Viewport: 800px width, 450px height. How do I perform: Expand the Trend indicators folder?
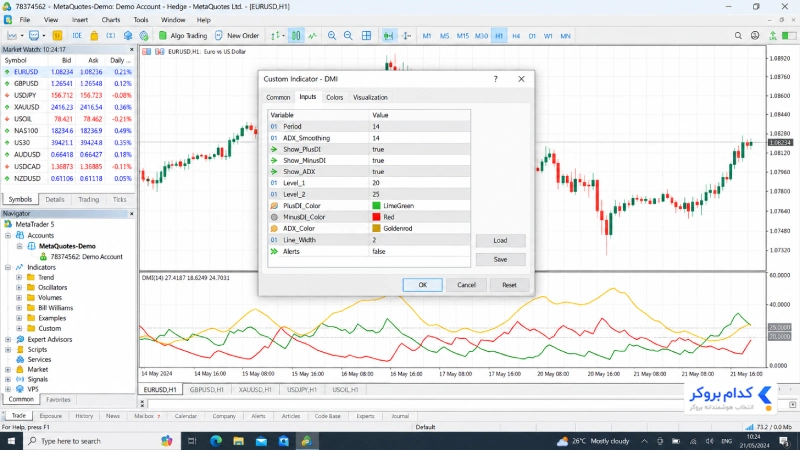pos(19,278)
